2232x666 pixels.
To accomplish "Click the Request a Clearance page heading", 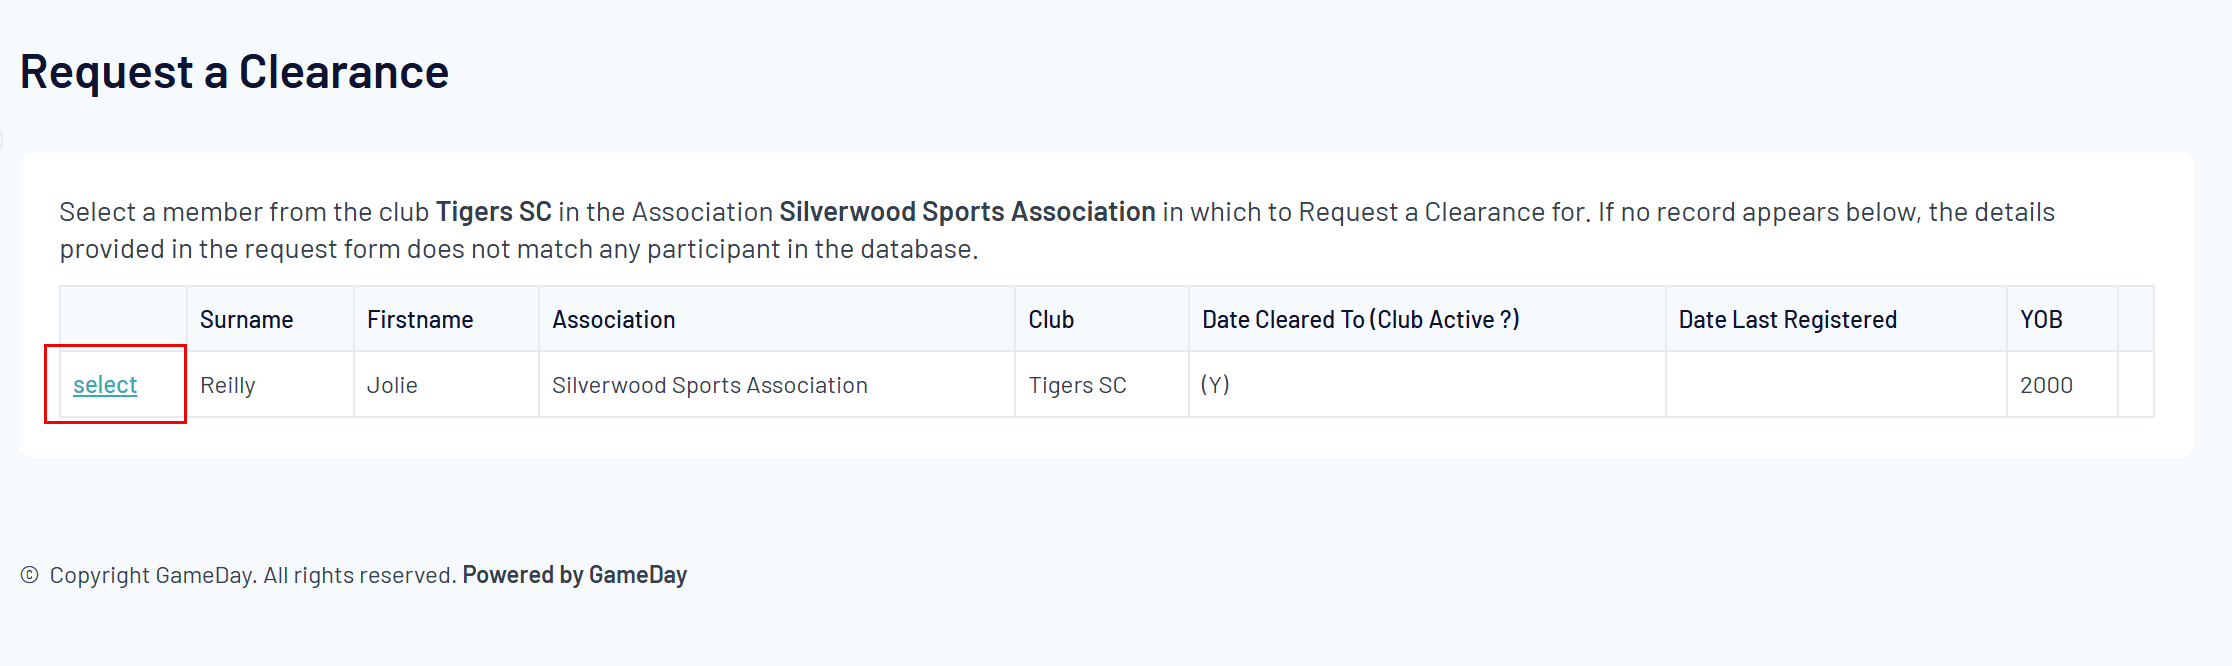I will [234, 72].
